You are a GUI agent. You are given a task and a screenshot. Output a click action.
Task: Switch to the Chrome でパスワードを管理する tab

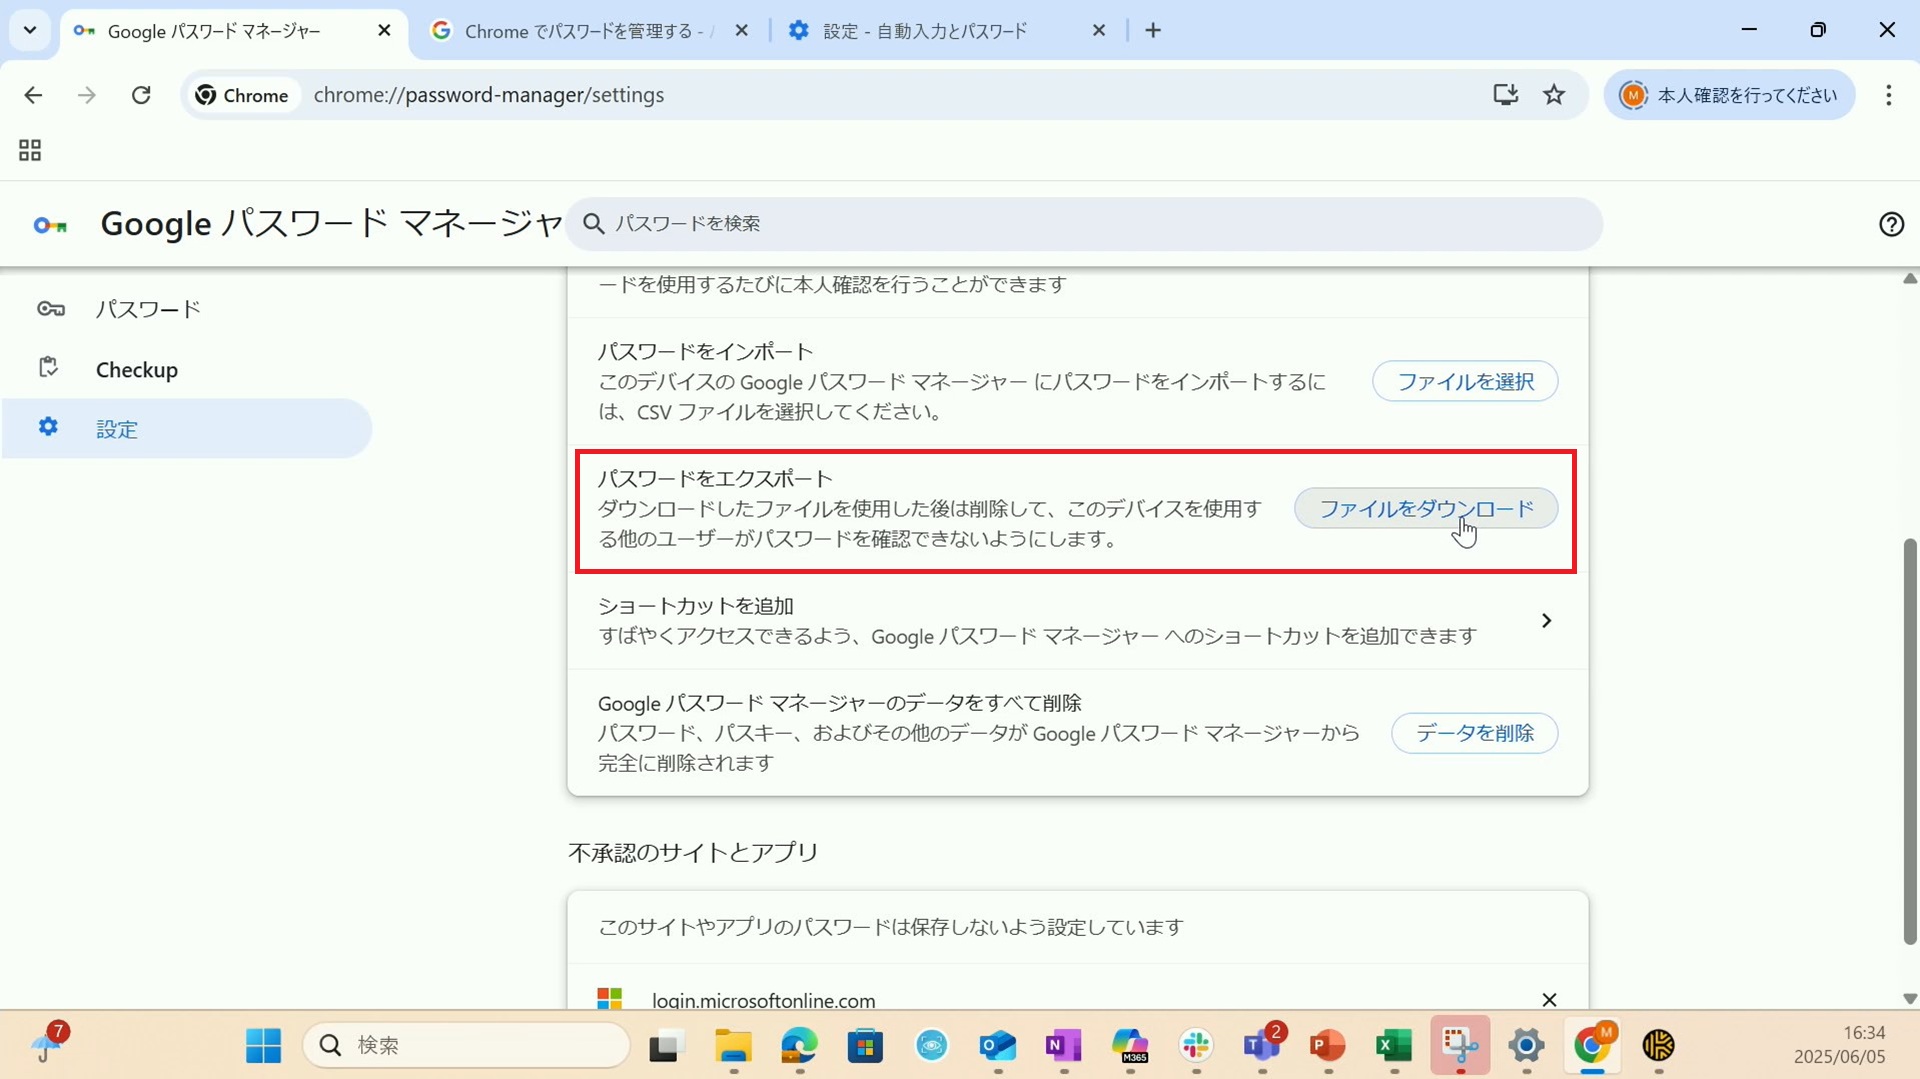[580, 31]
